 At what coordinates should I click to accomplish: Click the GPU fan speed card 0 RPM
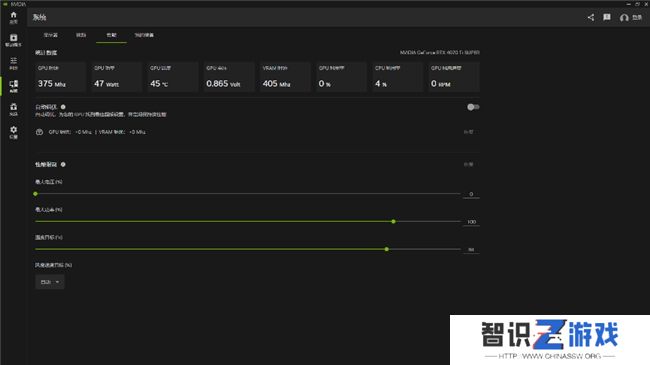click(x=454, y=77)
